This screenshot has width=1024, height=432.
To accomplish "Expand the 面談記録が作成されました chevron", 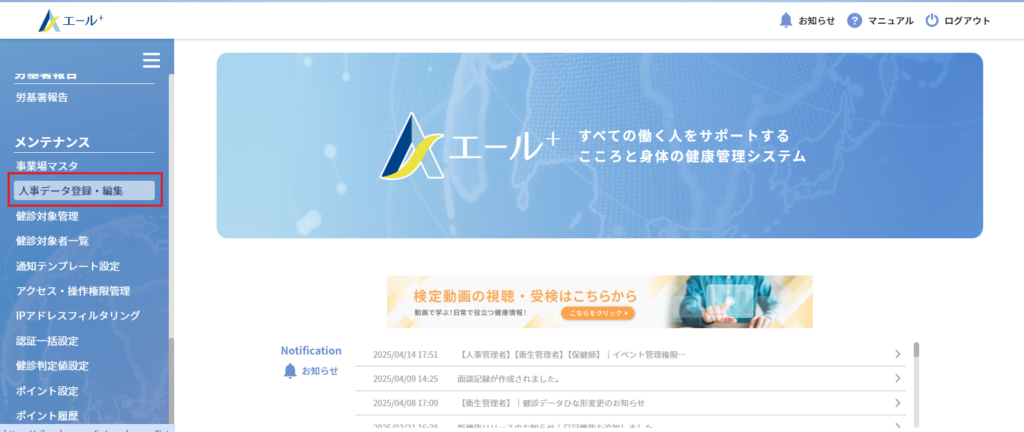I will (x=898, y=378).
